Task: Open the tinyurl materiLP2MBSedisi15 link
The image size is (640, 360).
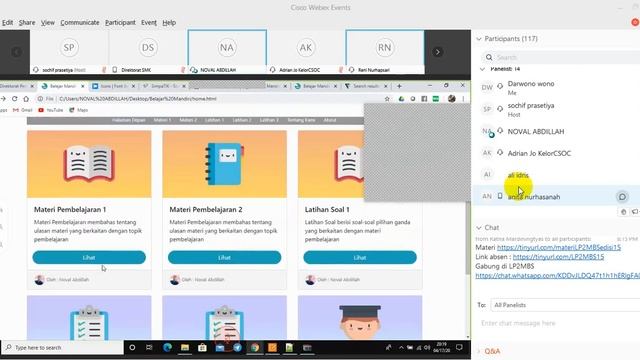Action: (559, 247)
